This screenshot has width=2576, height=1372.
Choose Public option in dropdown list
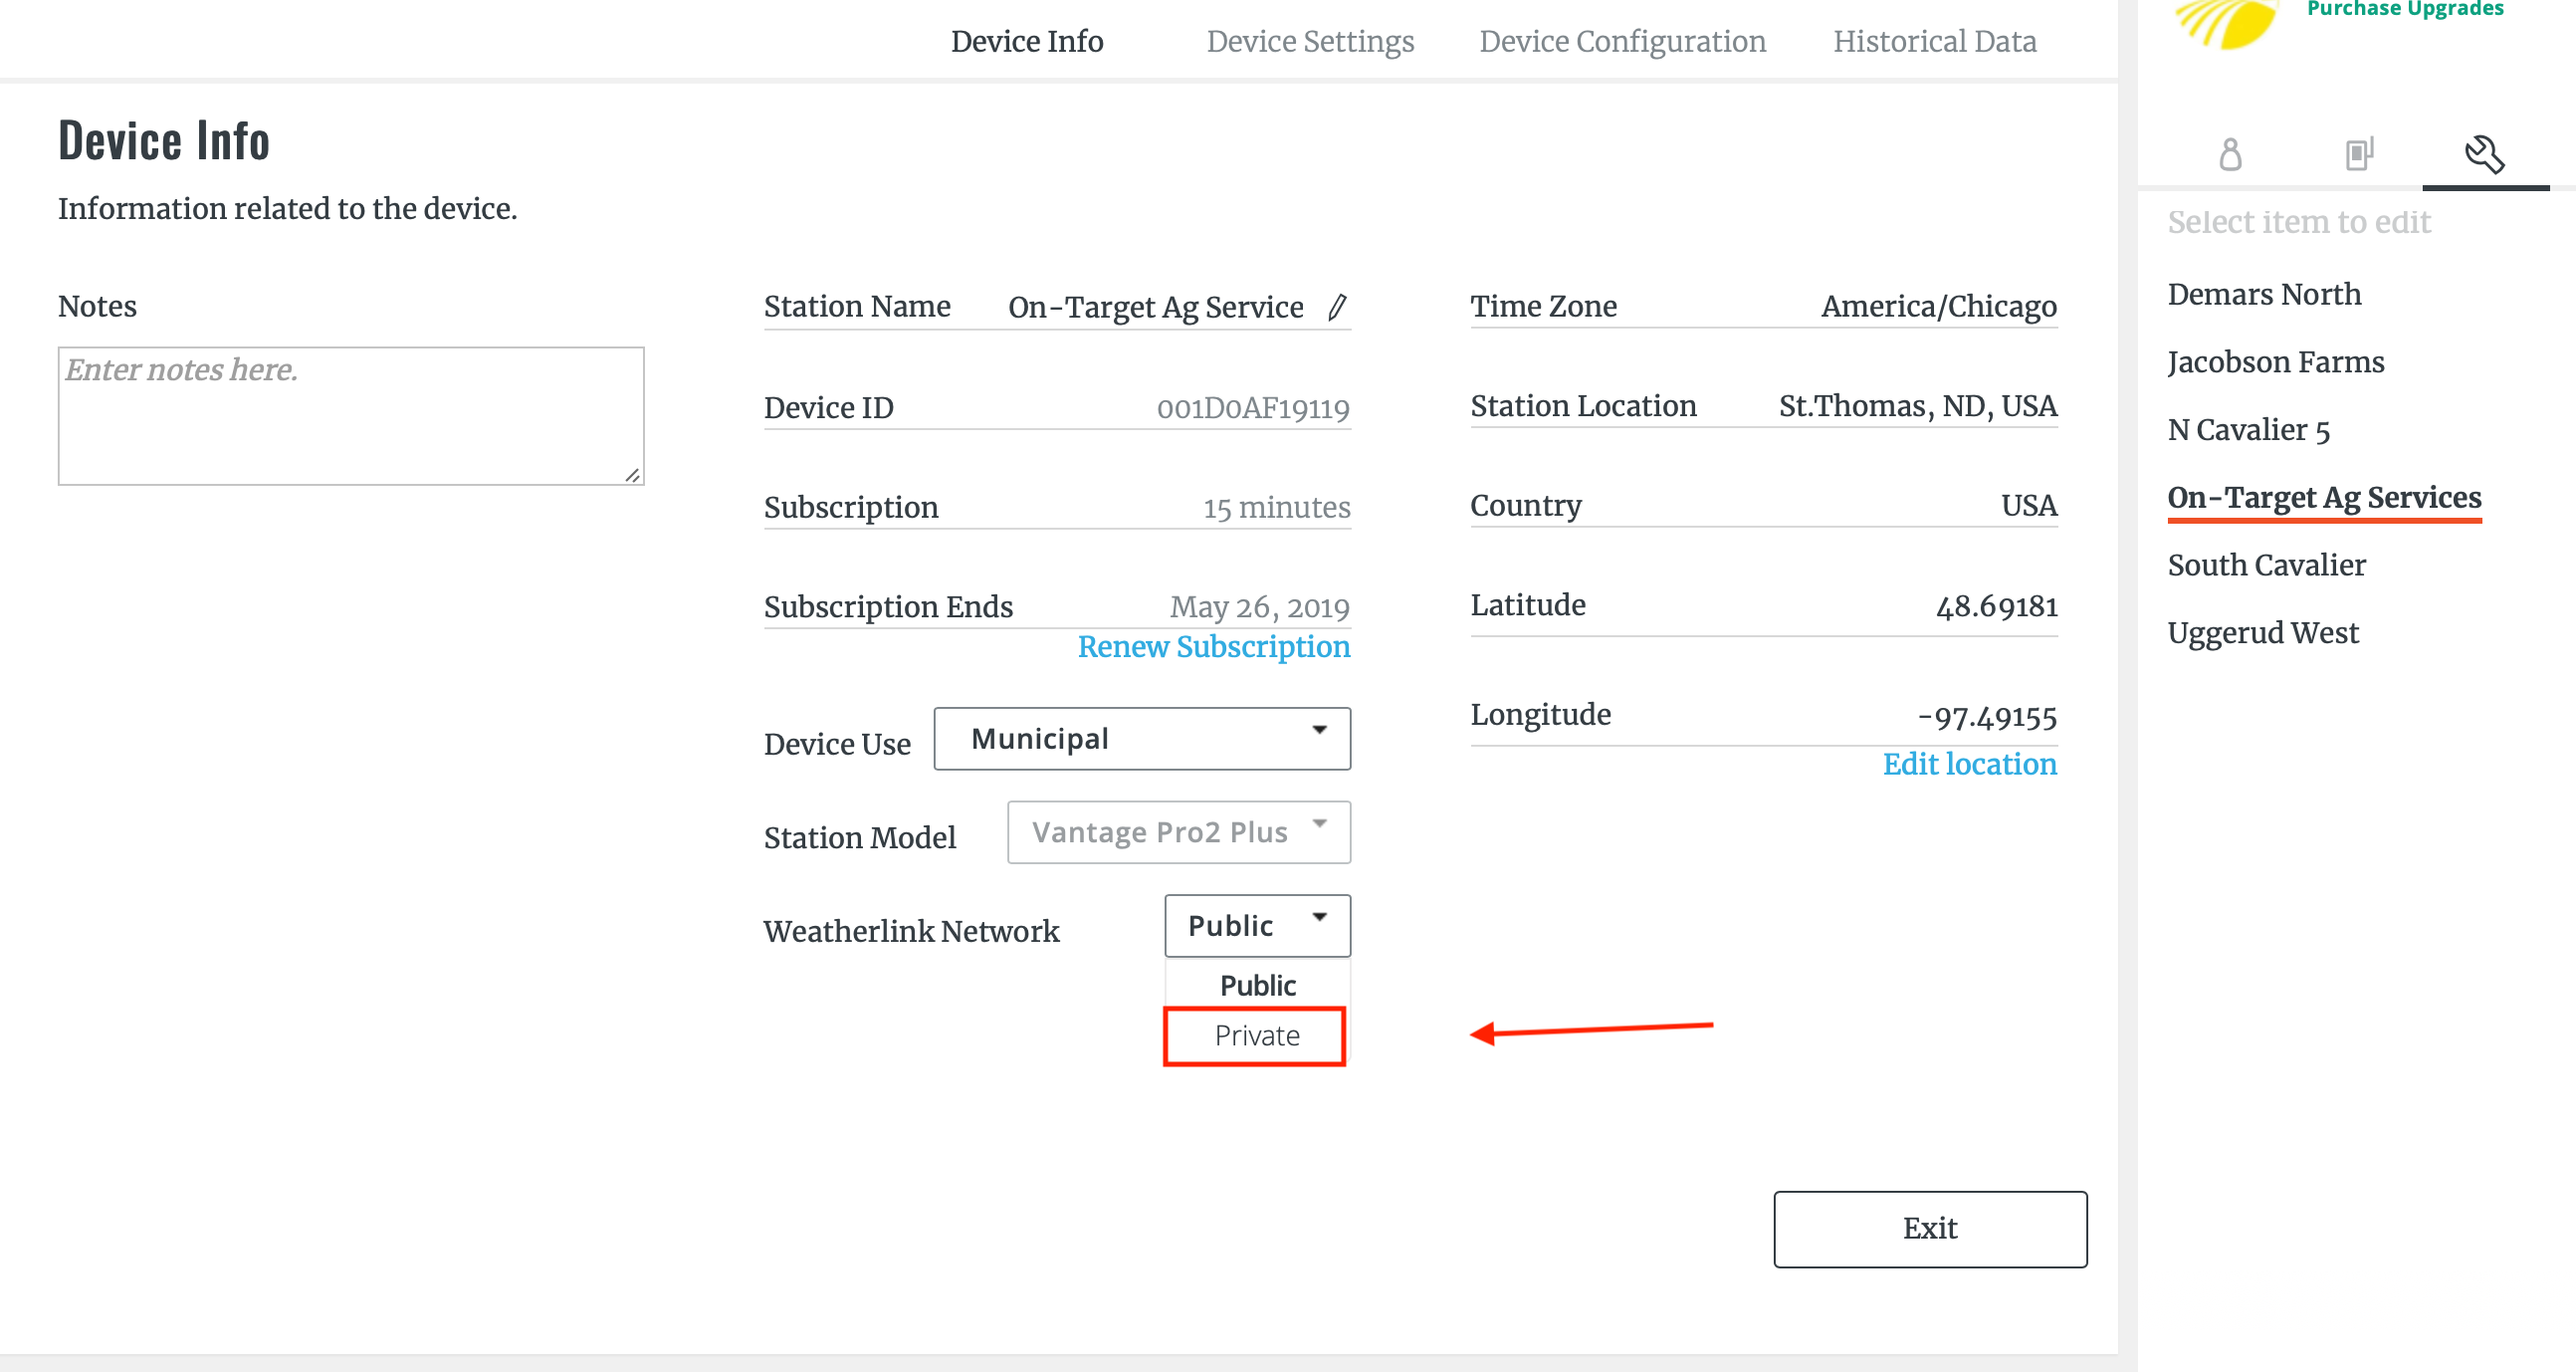click(x=1257, y=986)
